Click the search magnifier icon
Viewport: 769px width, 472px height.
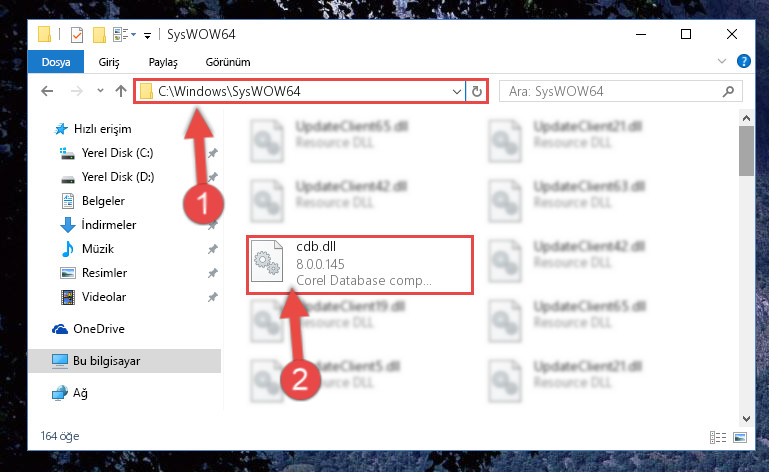[728, 91]
